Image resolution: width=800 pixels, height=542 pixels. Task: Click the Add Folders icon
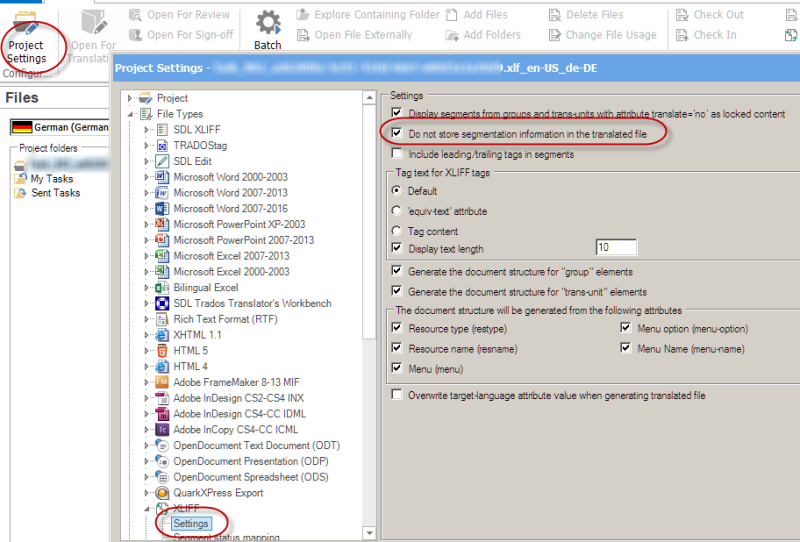pyautogui.click(x=452, y=35)
